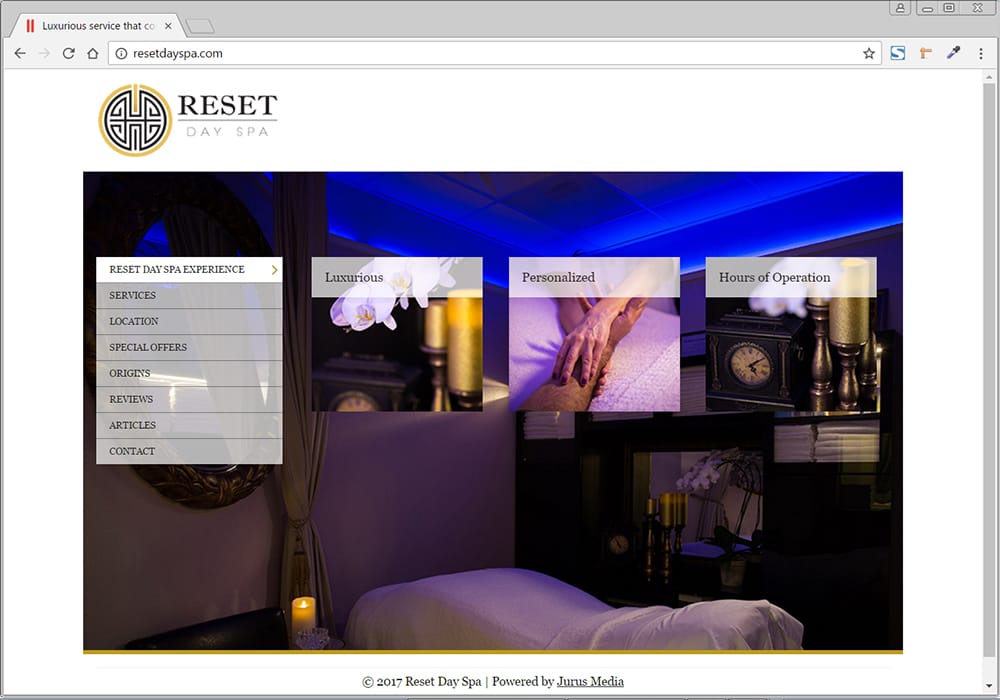
Task: Close the browser window
Action: [977, 8]
